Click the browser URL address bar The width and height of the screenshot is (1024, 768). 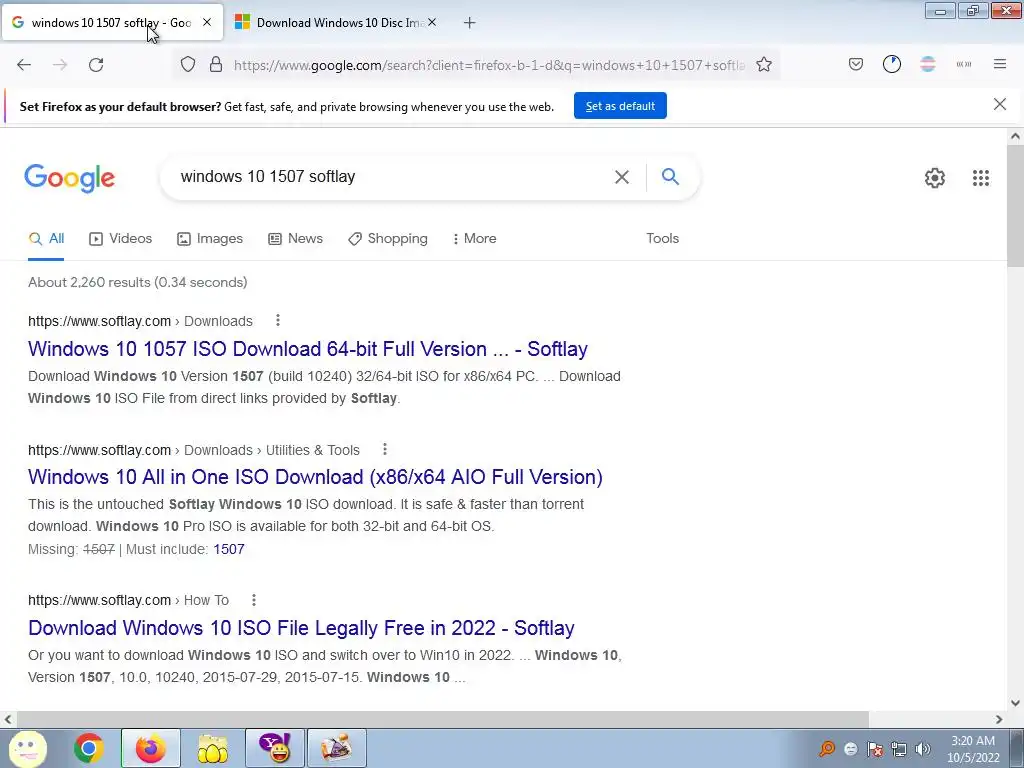click(x=488, y=65)
